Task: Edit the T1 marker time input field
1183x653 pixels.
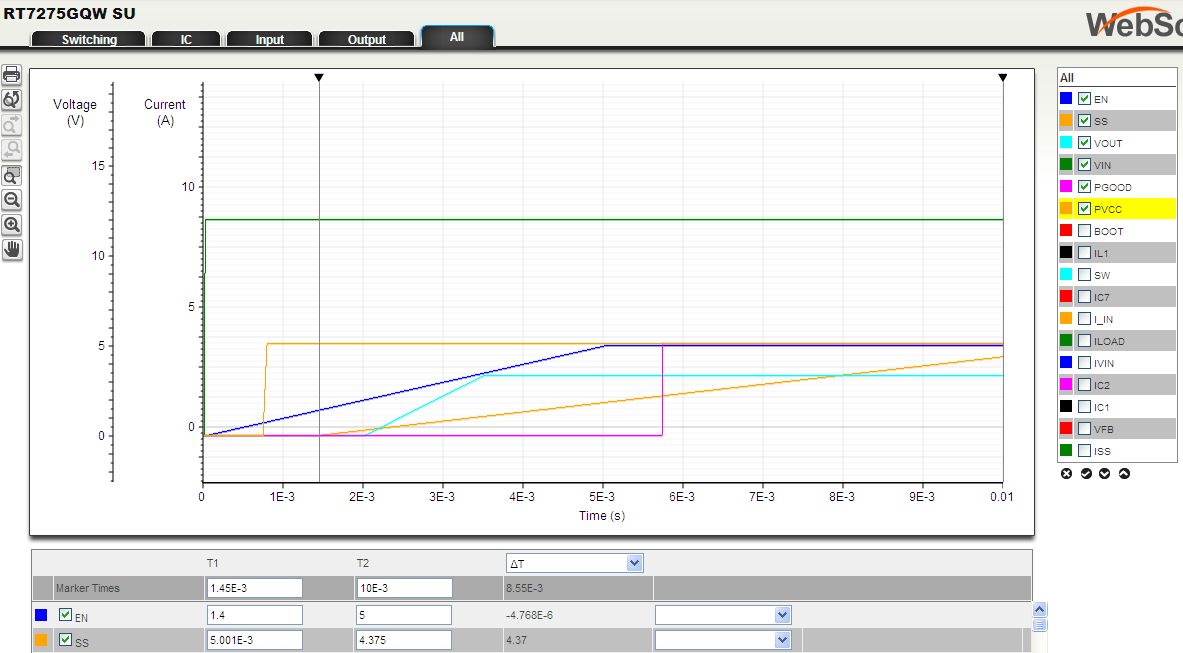Action: click(x=255, y=587)
